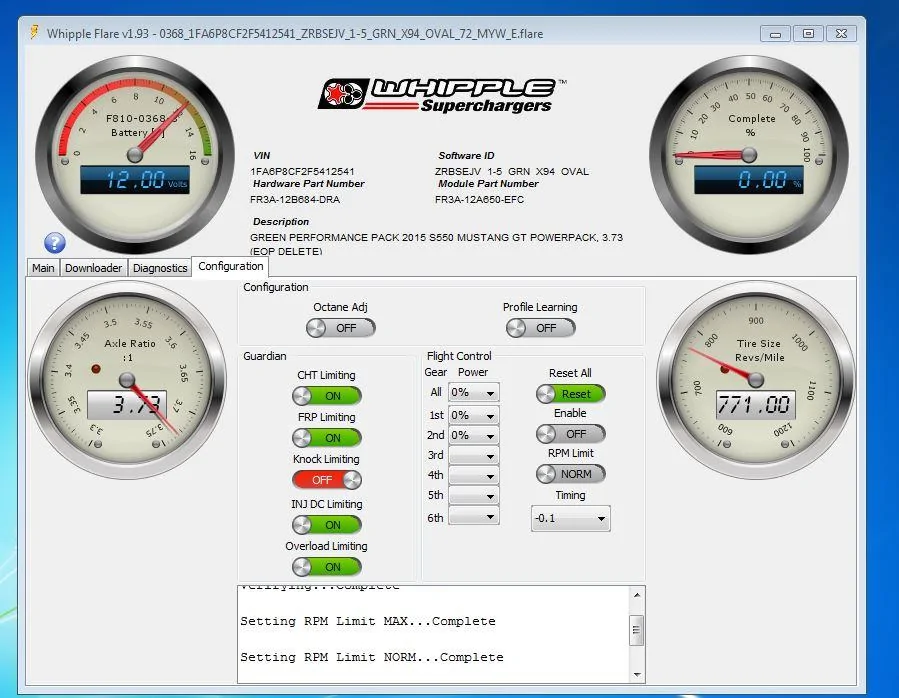The height and width of the screenshot is (698, 899).
Task: Click VIN value 1FA6P8CF2F5412541
Action: [x=302, y=171]
